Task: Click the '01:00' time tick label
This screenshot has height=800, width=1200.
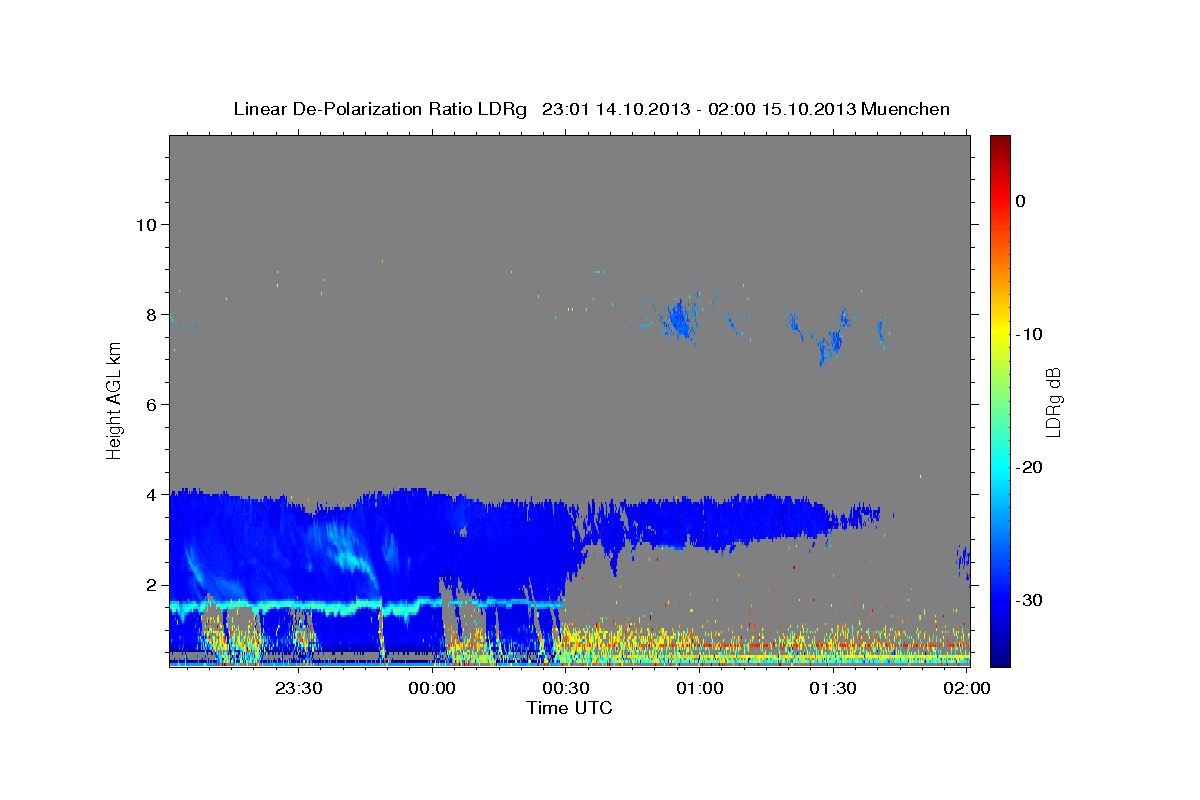Action: (x=700, y=688)
